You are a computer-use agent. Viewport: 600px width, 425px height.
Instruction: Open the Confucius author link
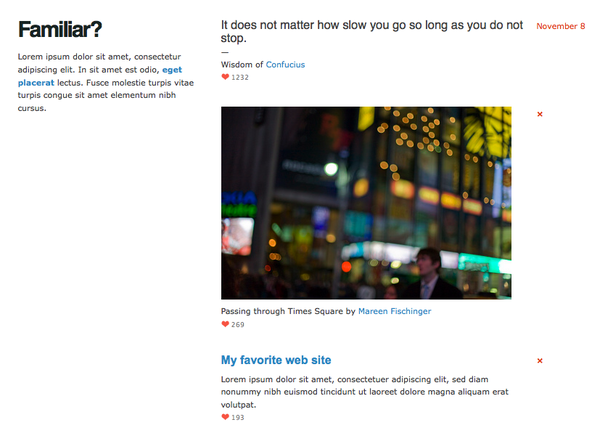(285, 65)
